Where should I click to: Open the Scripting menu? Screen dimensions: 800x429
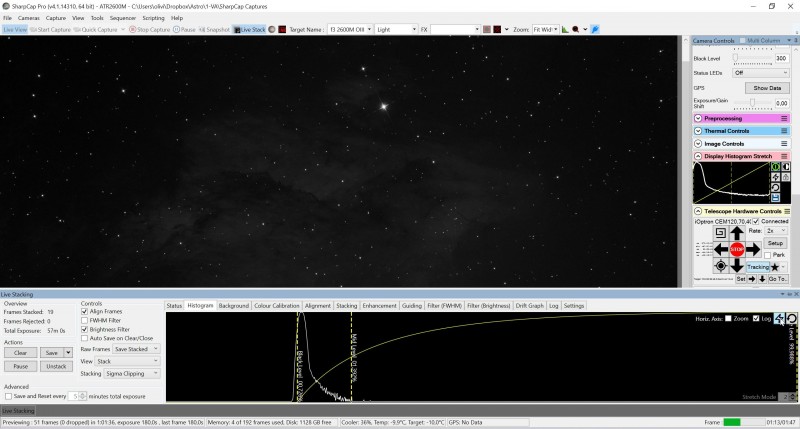coord(153,18)
